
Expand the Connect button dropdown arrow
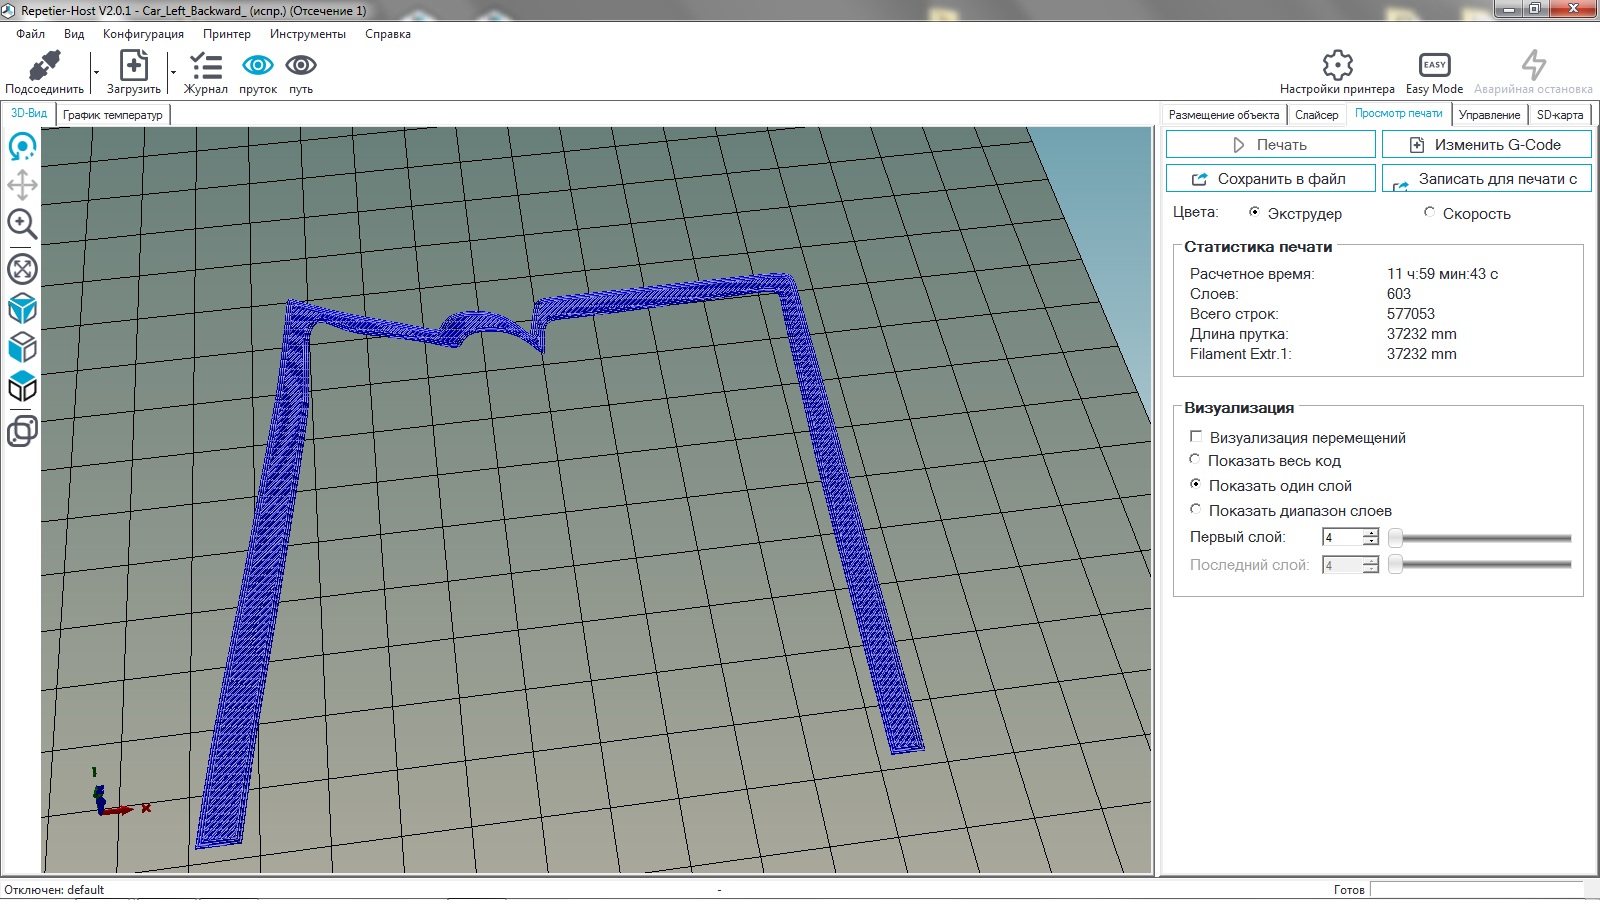coord(96,73)
